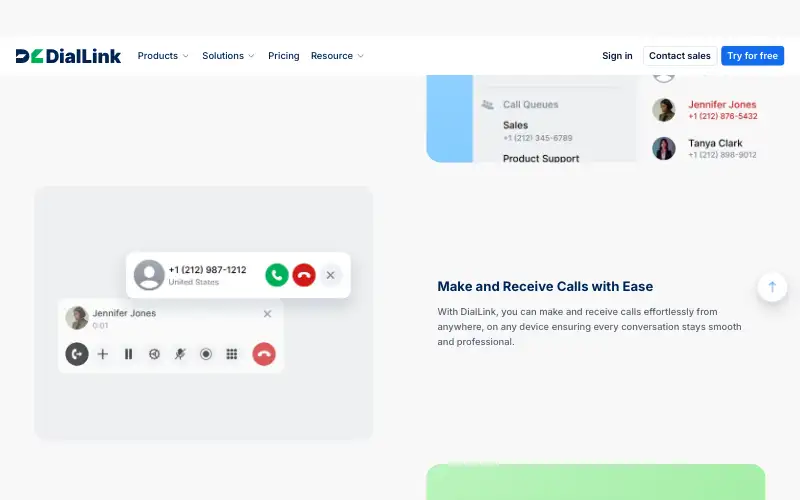Dismiss the incoming call notification with X
The height and width of the screenshot is (500, 800).
coord(331,275)
